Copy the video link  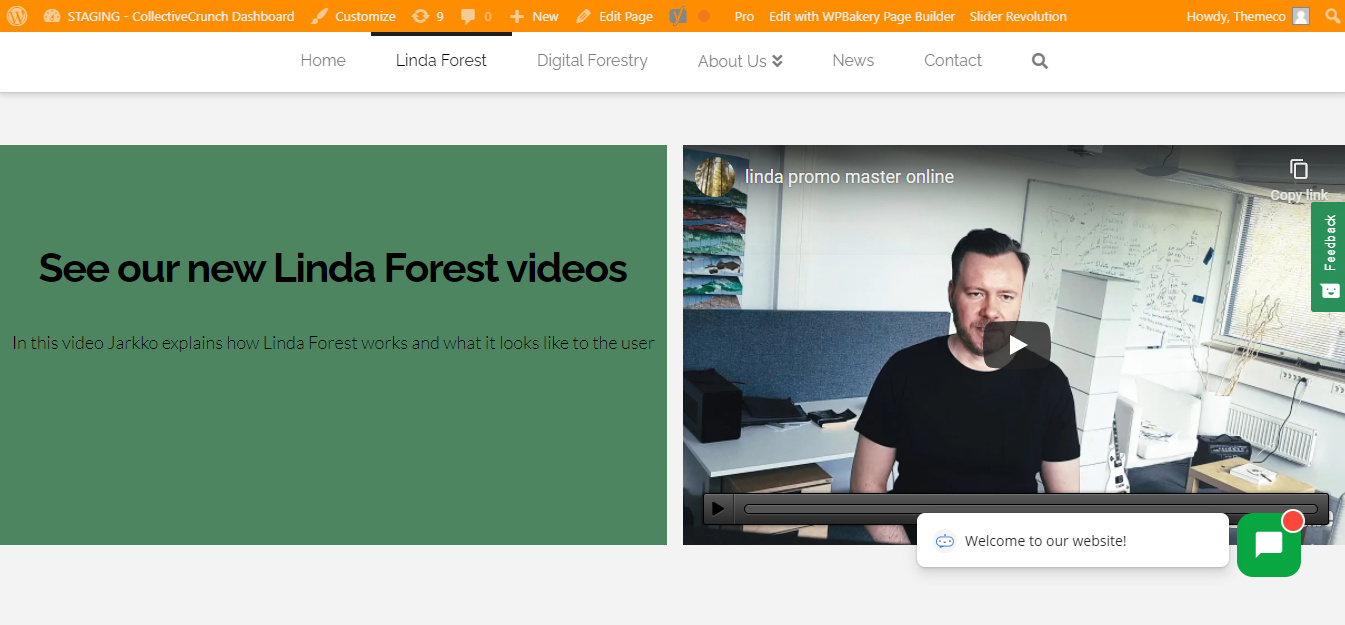pyautogui.click(x=1299, y=179)
